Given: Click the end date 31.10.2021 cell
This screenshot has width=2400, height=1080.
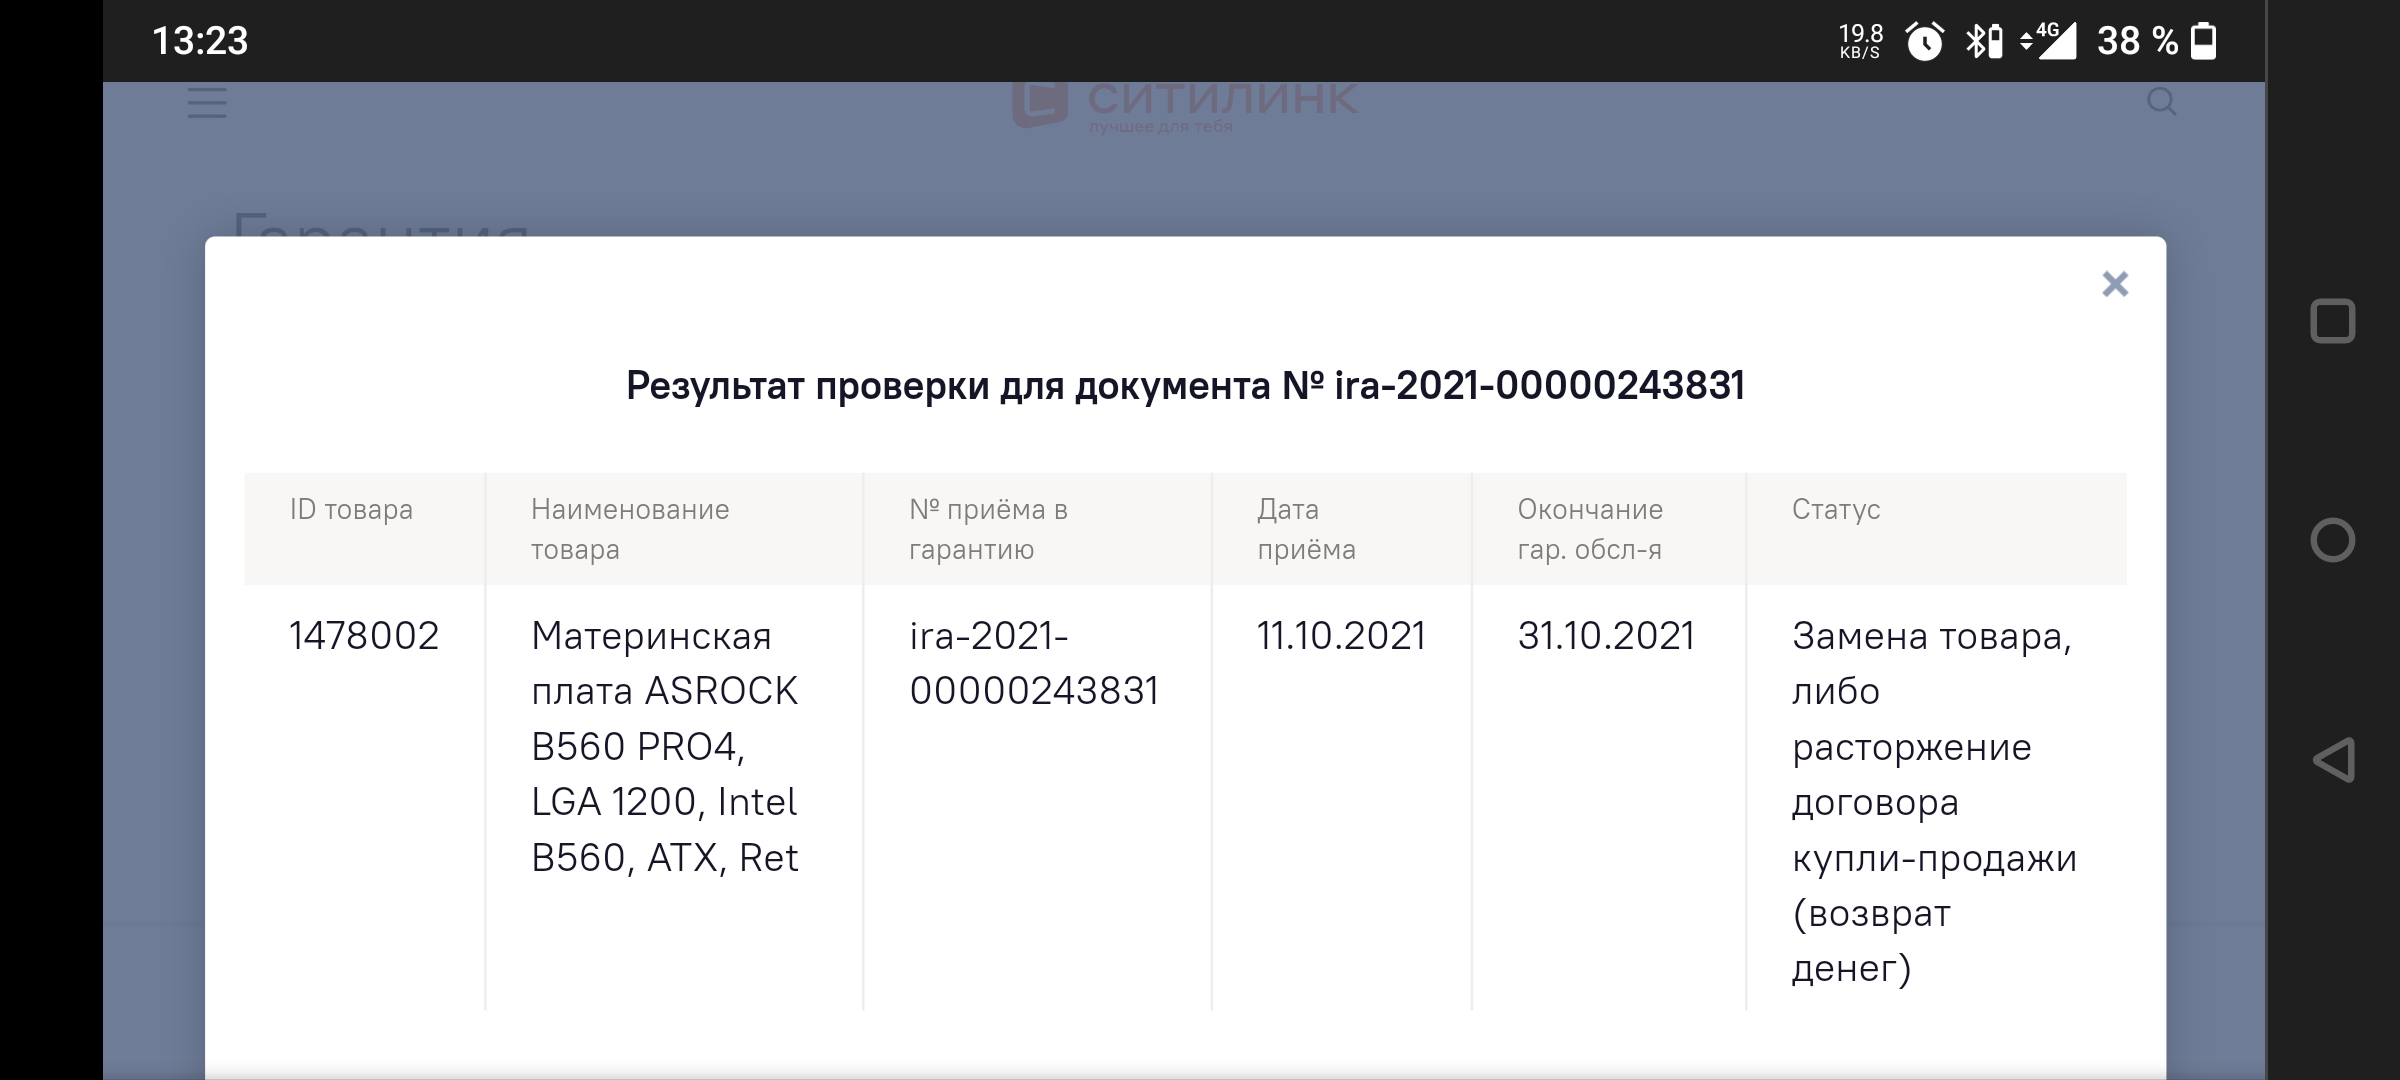Looking at the screenshot, I should 1605,636.
